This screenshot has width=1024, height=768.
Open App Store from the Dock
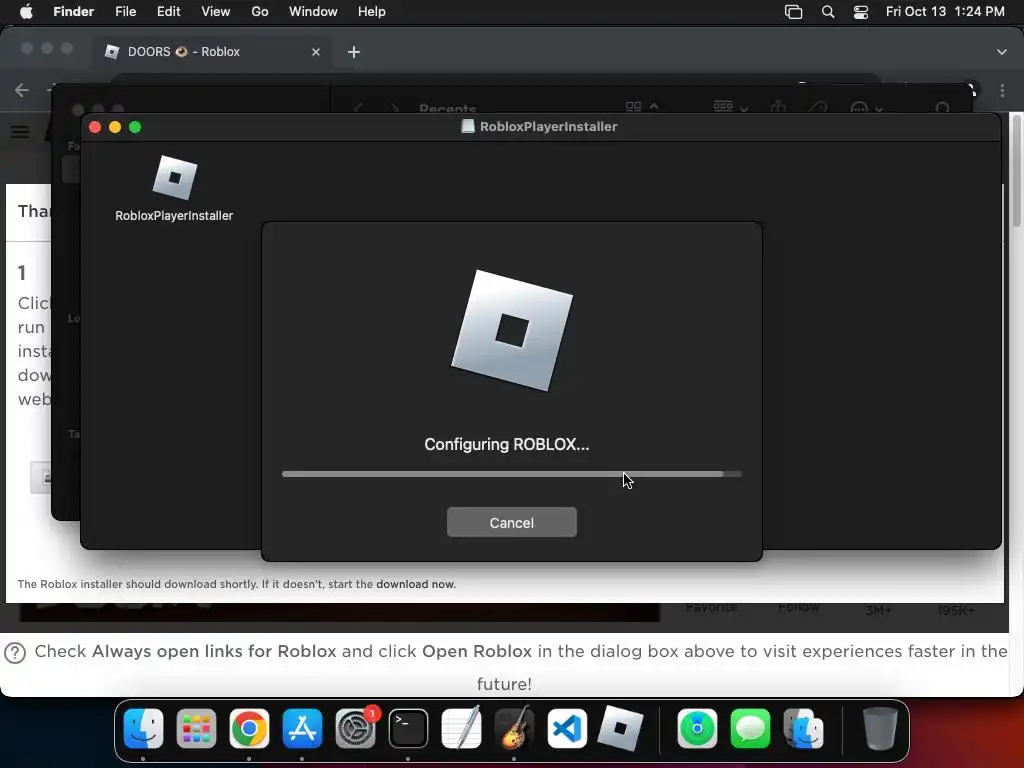302,728
